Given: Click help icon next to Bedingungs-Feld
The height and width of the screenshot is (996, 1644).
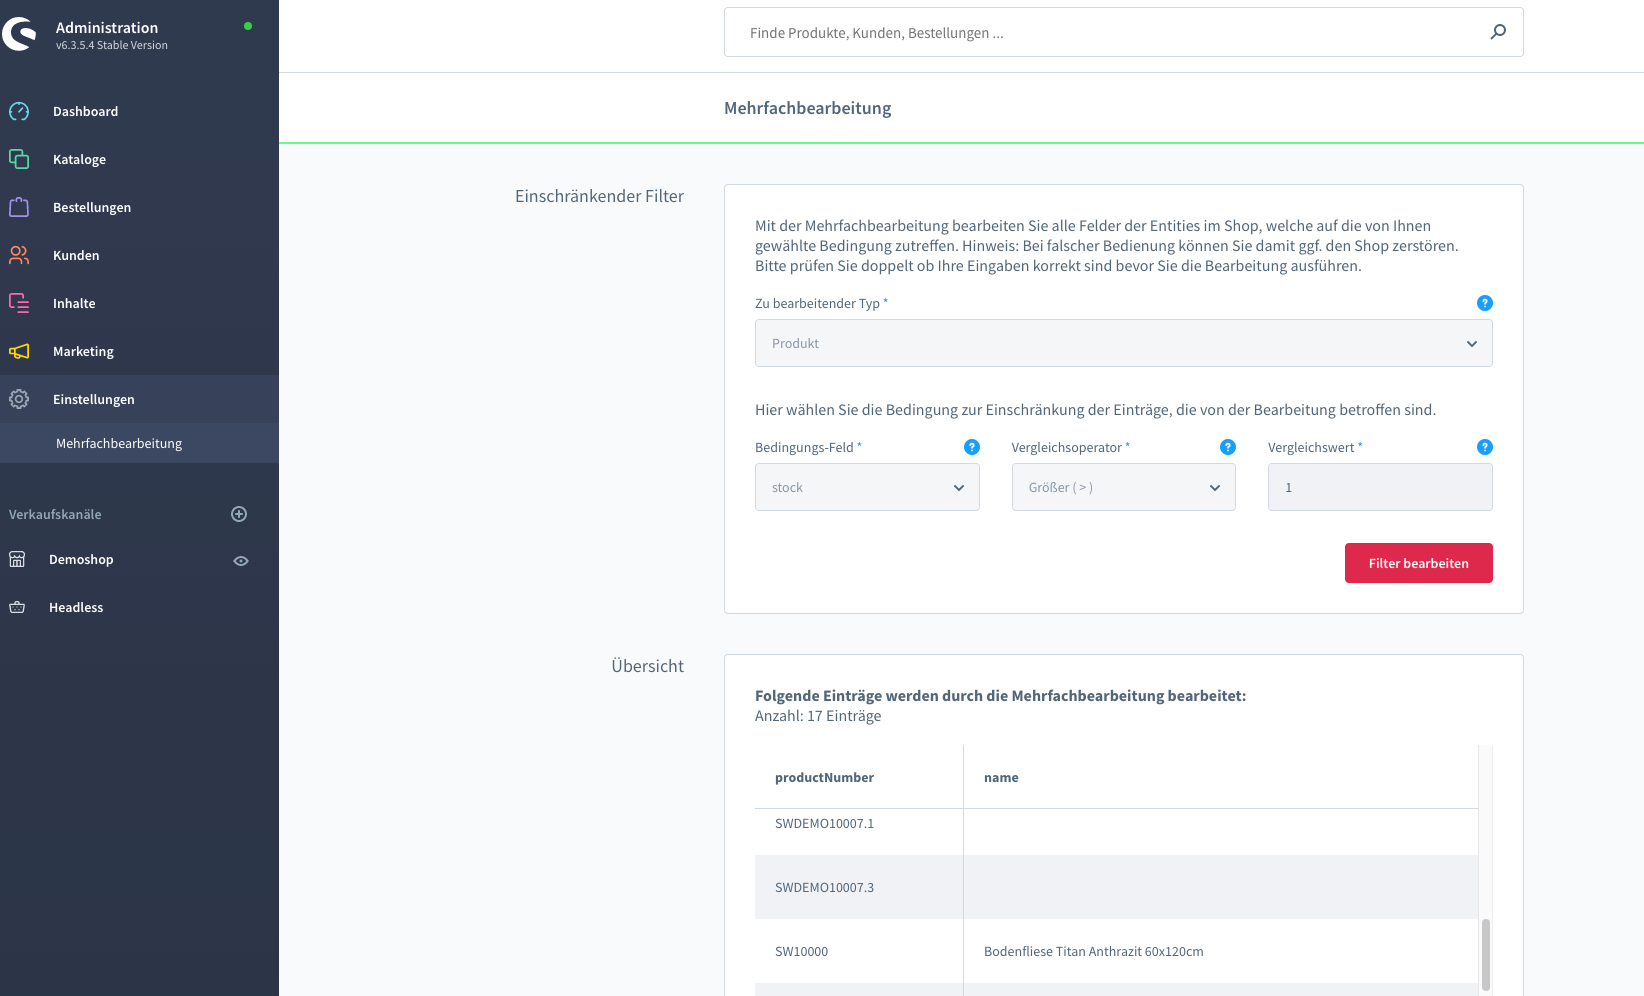Looking at the screenshot, I should pyautogui.click(x=971, y=447).
